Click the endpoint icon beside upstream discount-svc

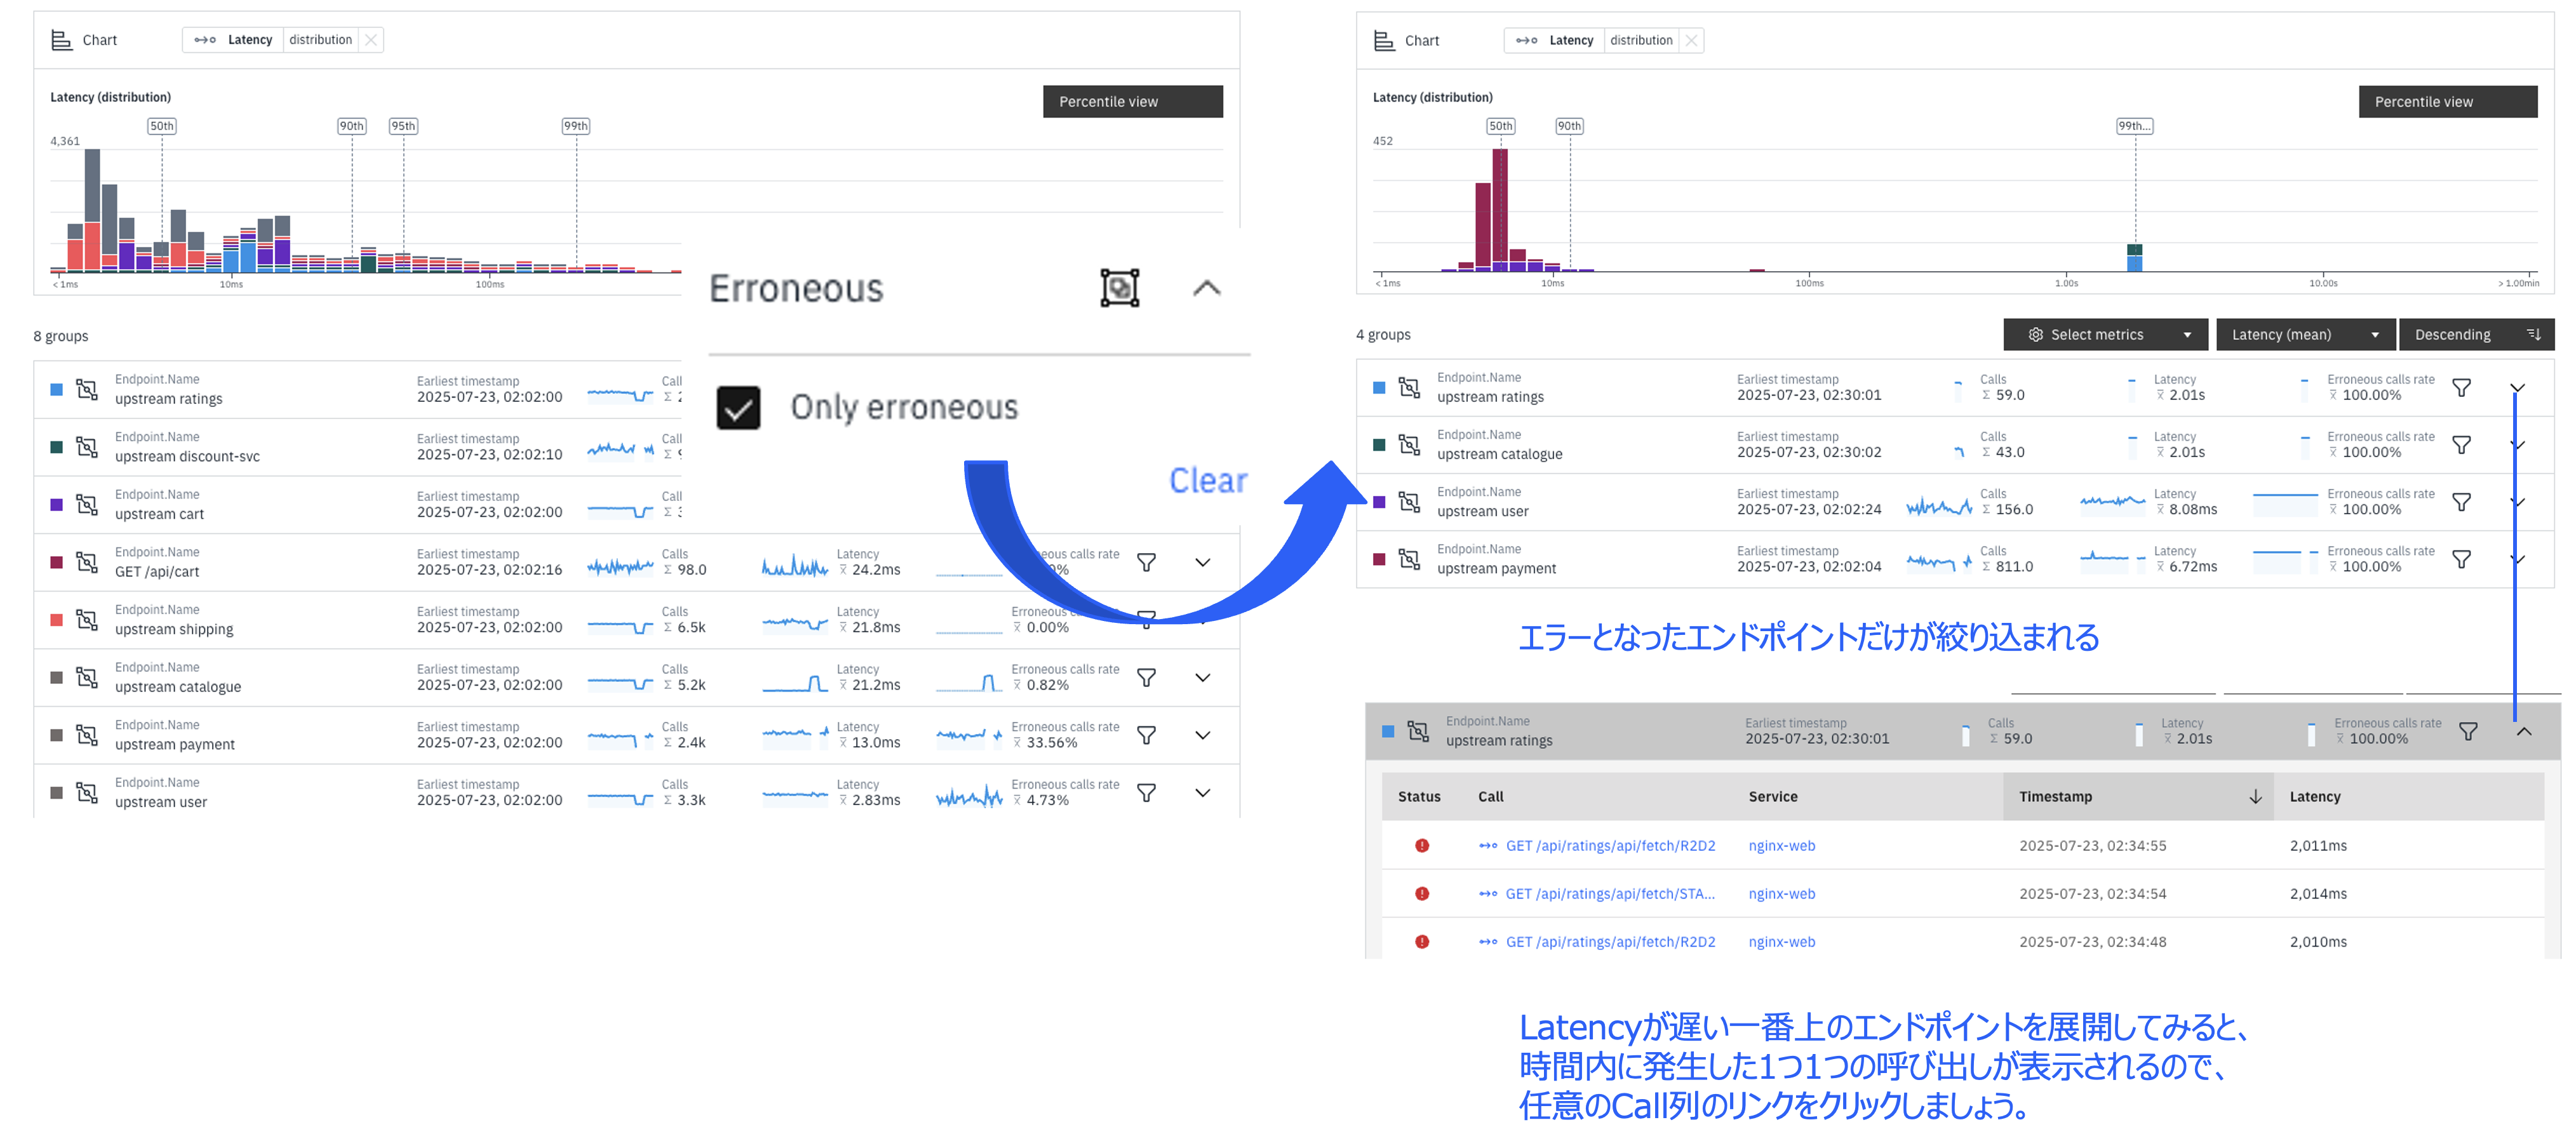click(88, 447)
